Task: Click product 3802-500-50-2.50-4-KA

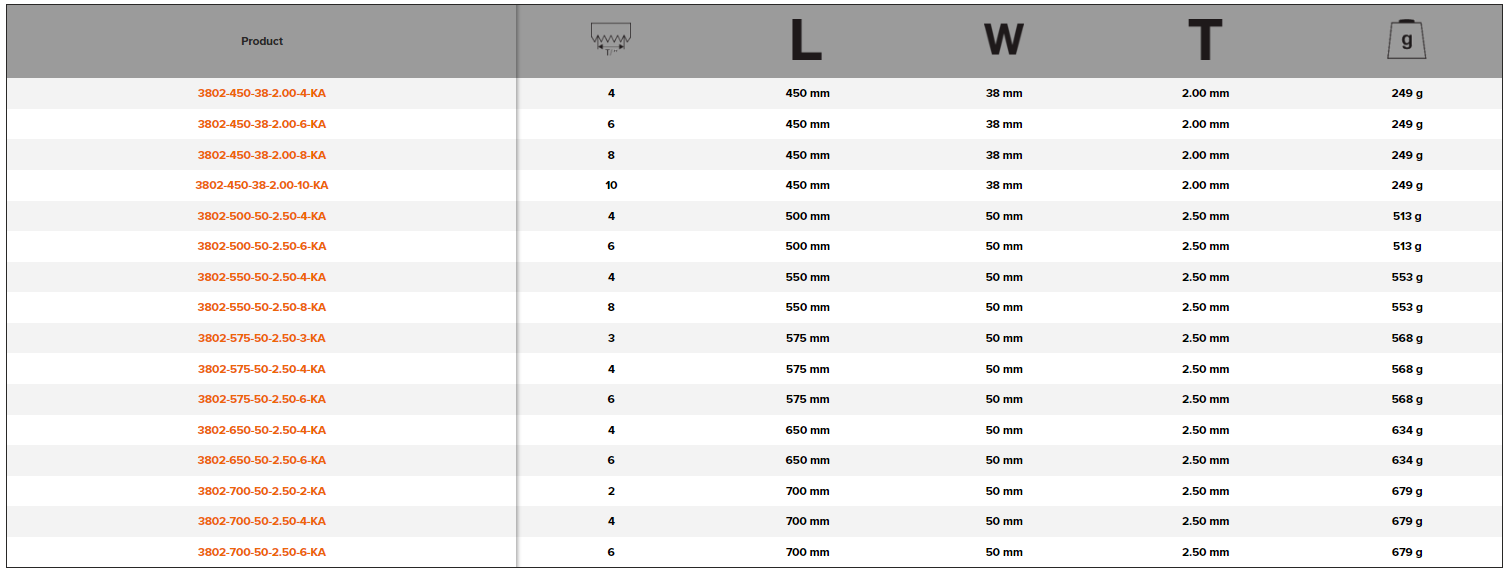Action: (x=262, y=217)
